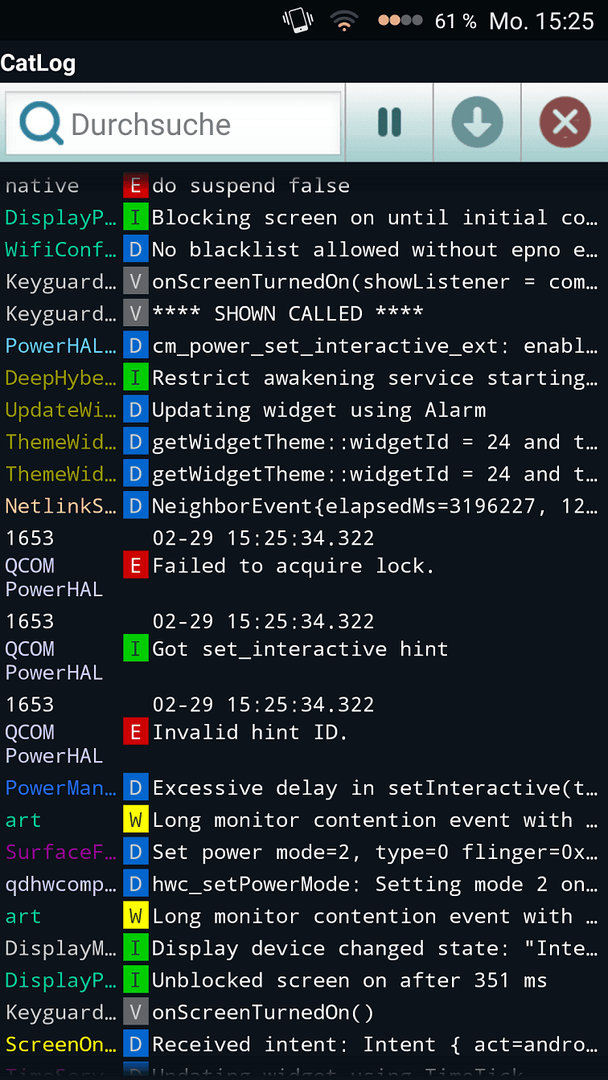Focus the Durchsuche search field
Image resolution: width=608 pixels, height=1080 pixels.
point(174,123)
